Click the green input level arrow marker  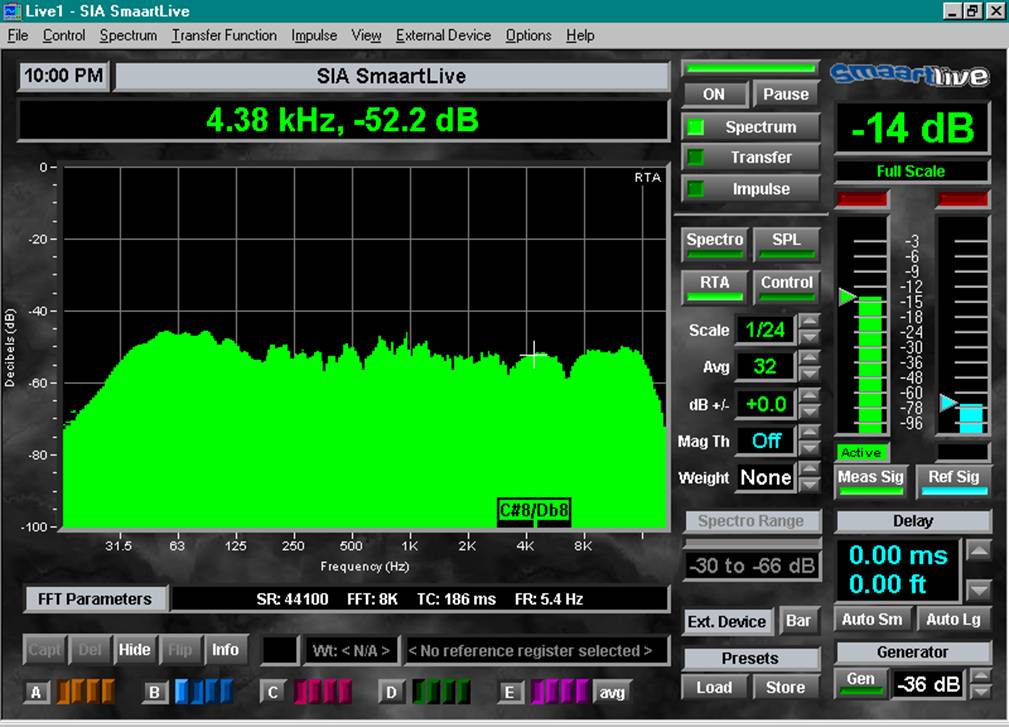tap(846, 297)
